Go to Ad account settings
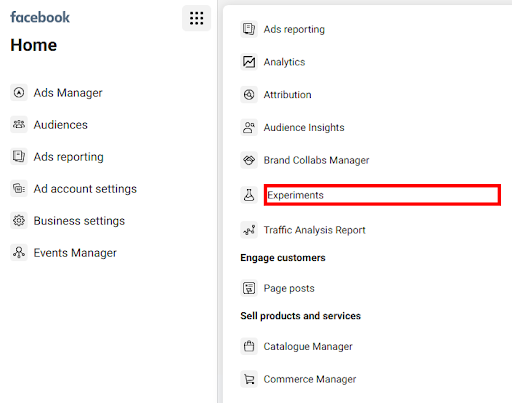The height and width of the screenshot is (403, 512). tap(85, 189)
